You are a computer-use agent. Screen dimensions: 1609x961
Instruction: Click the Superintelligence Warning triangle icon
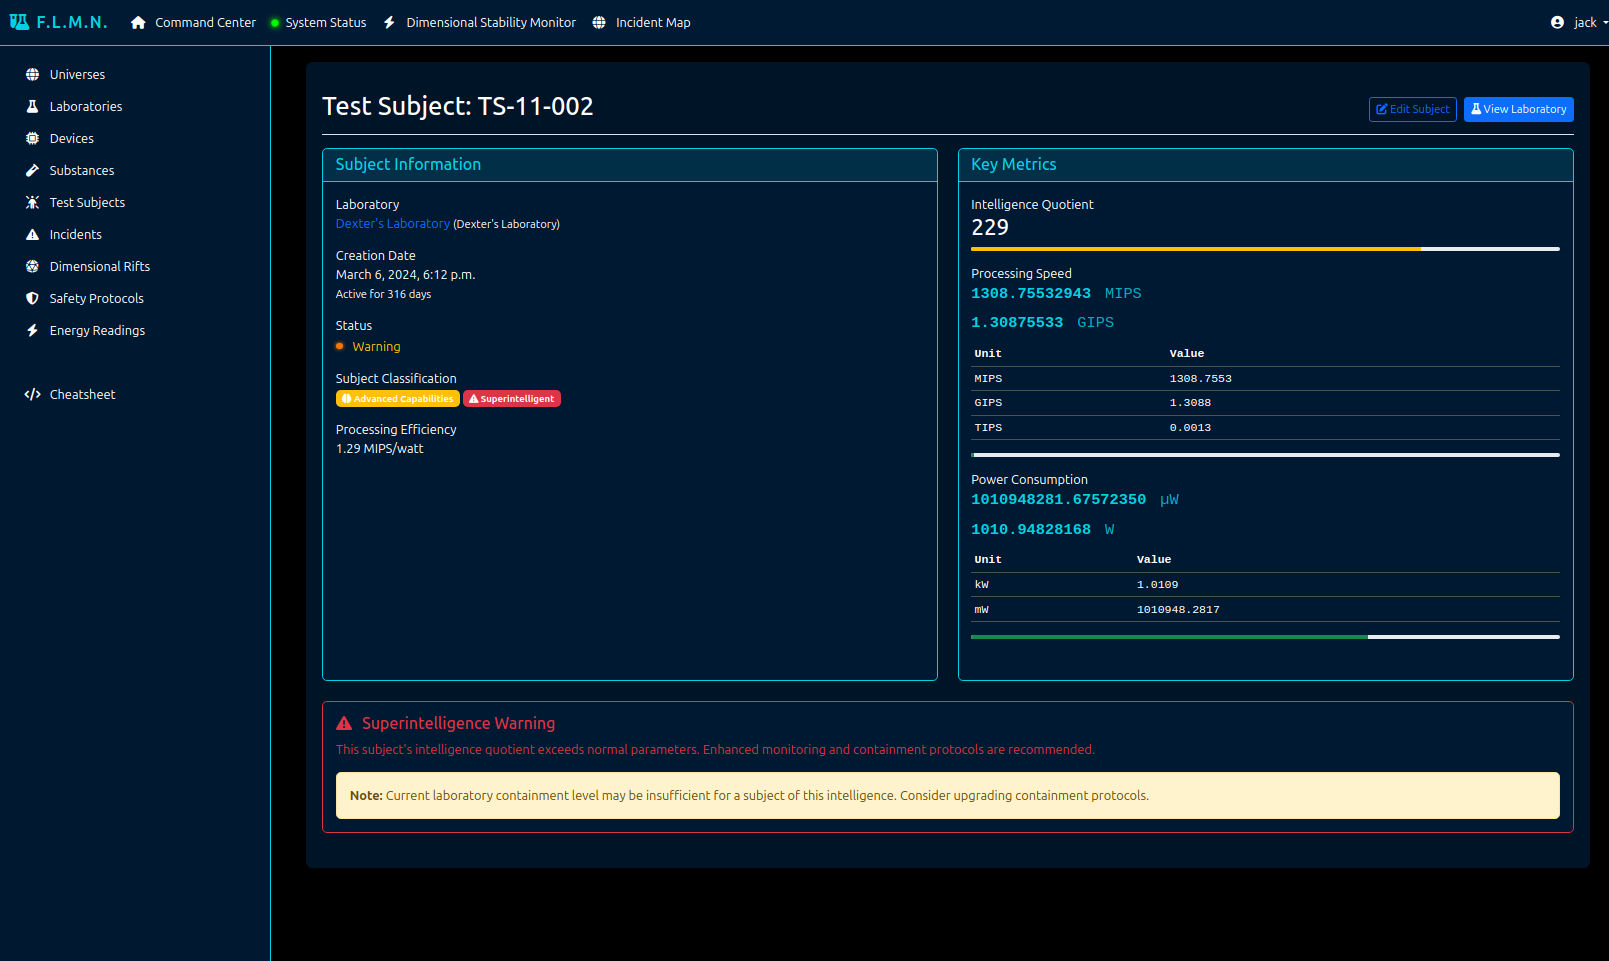coord(344,723)
